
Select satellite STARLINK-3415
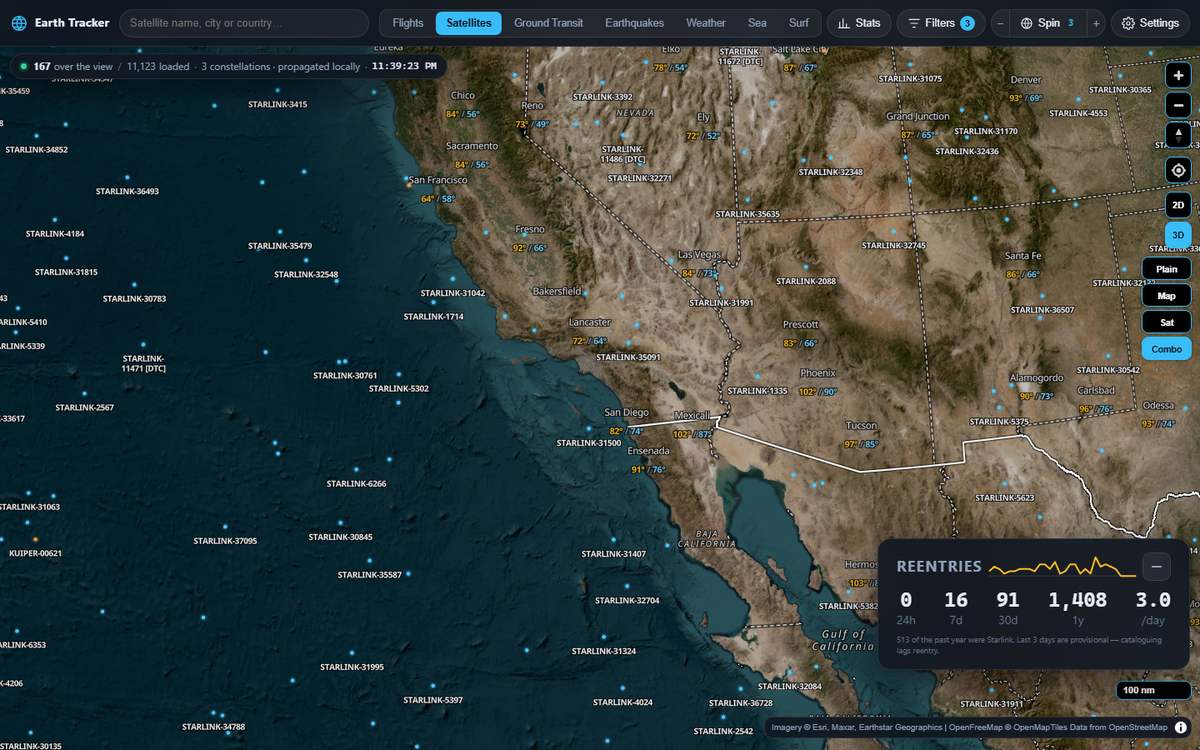tap(277, 104)
